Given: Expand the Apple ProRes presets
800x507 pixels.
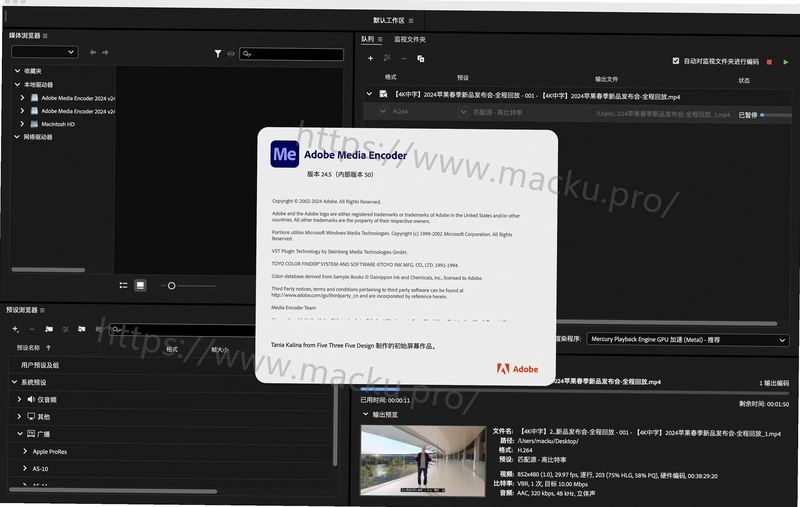Looking at the screenshot, I should 24,451.
